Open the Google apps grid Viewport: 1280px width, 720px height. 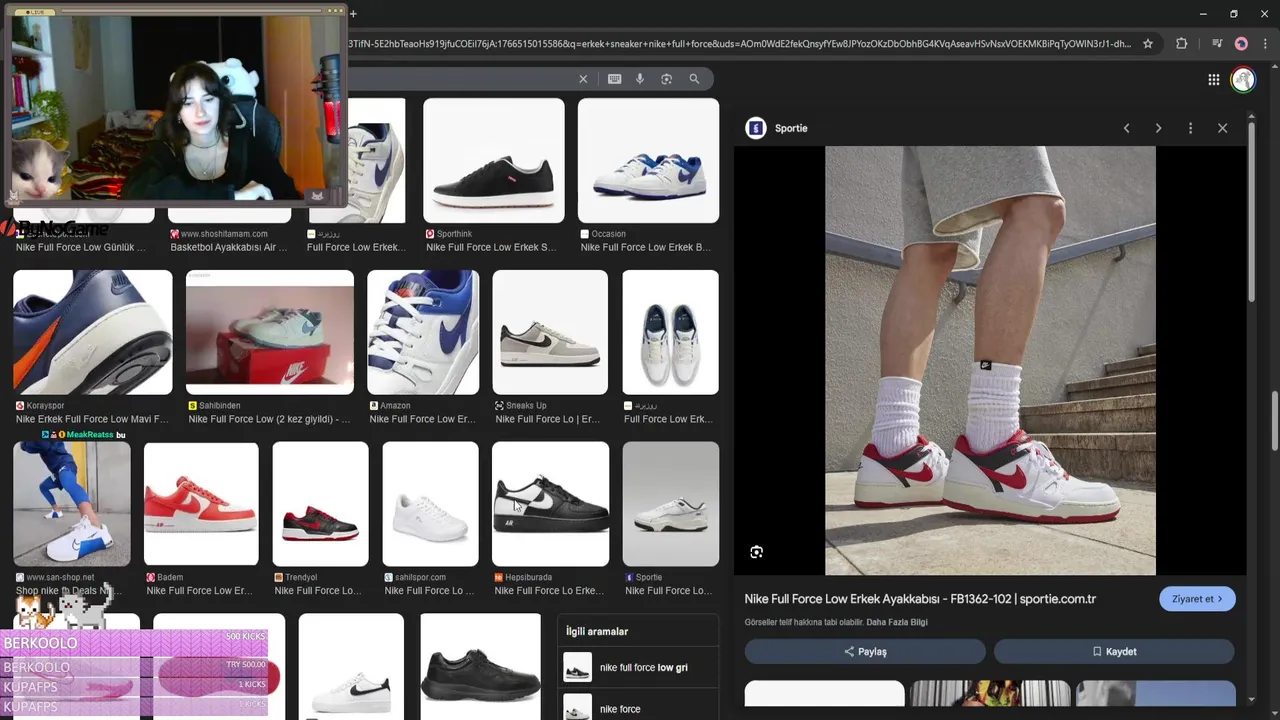click(1213, 80)
